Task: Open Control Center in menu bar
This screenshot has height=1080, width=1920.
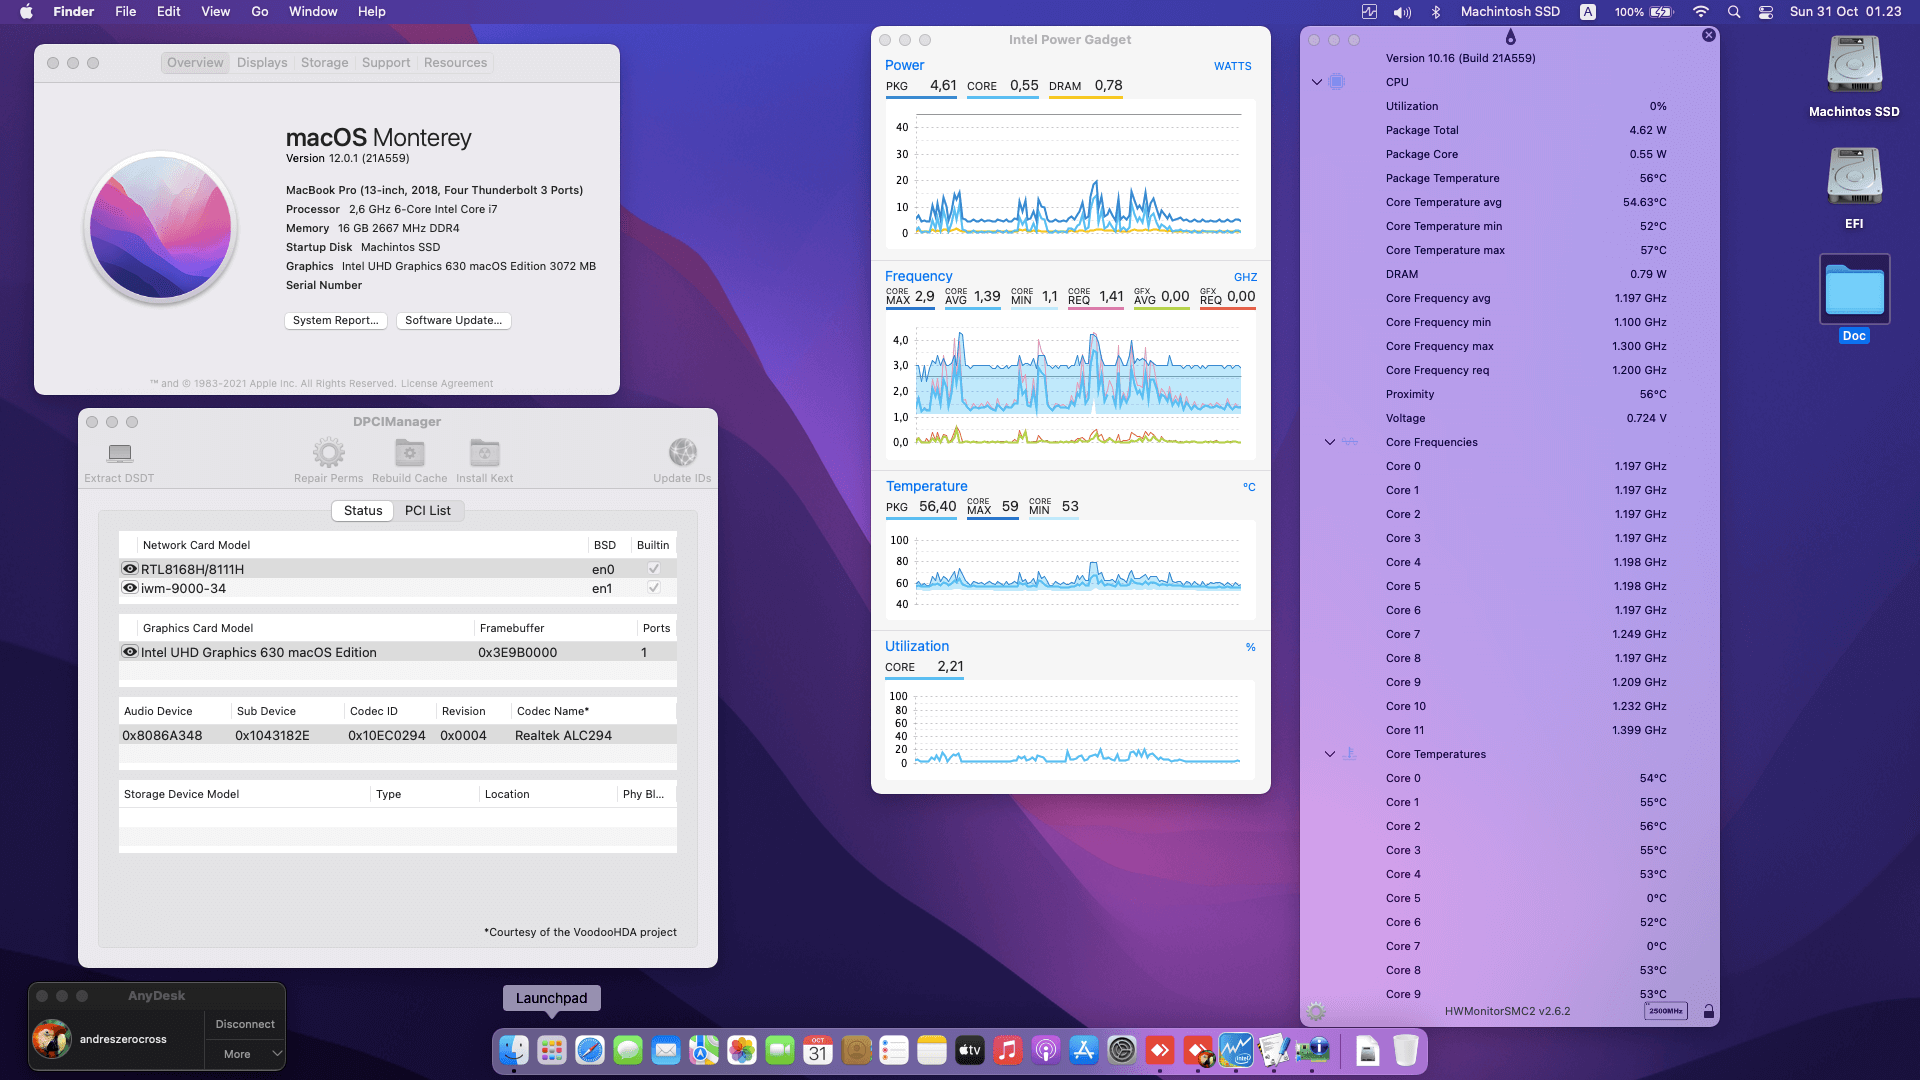Action: pos(1766,12)
